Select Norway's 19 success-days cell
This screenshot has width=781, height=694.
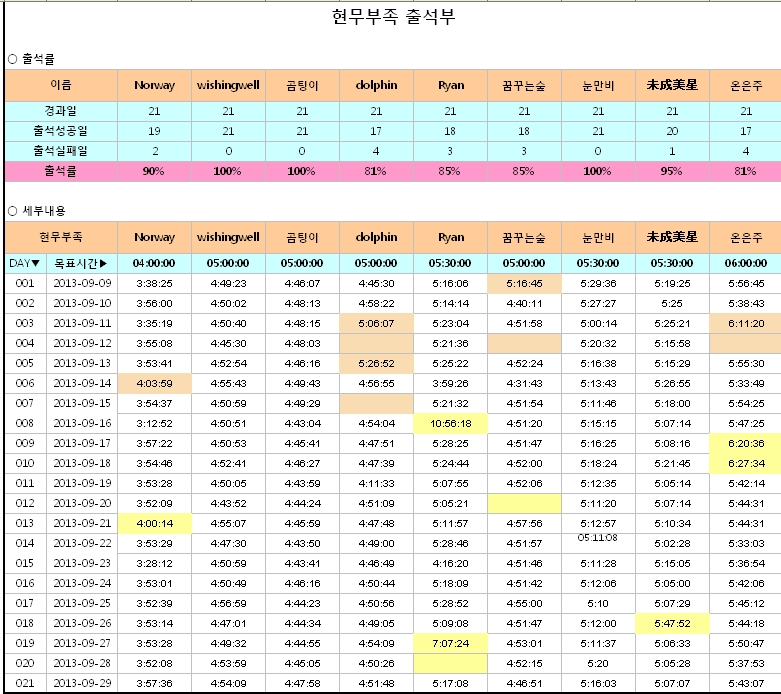click(154, 131)
